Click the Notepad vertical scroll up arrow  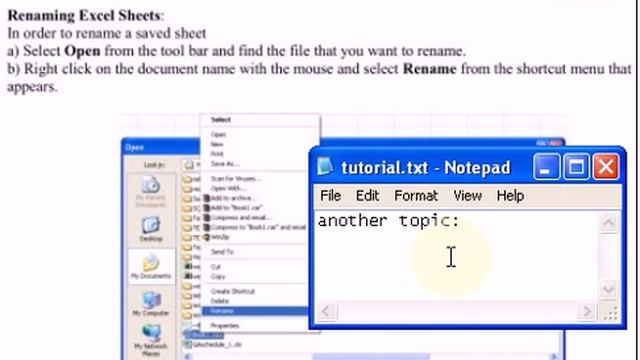608,223
